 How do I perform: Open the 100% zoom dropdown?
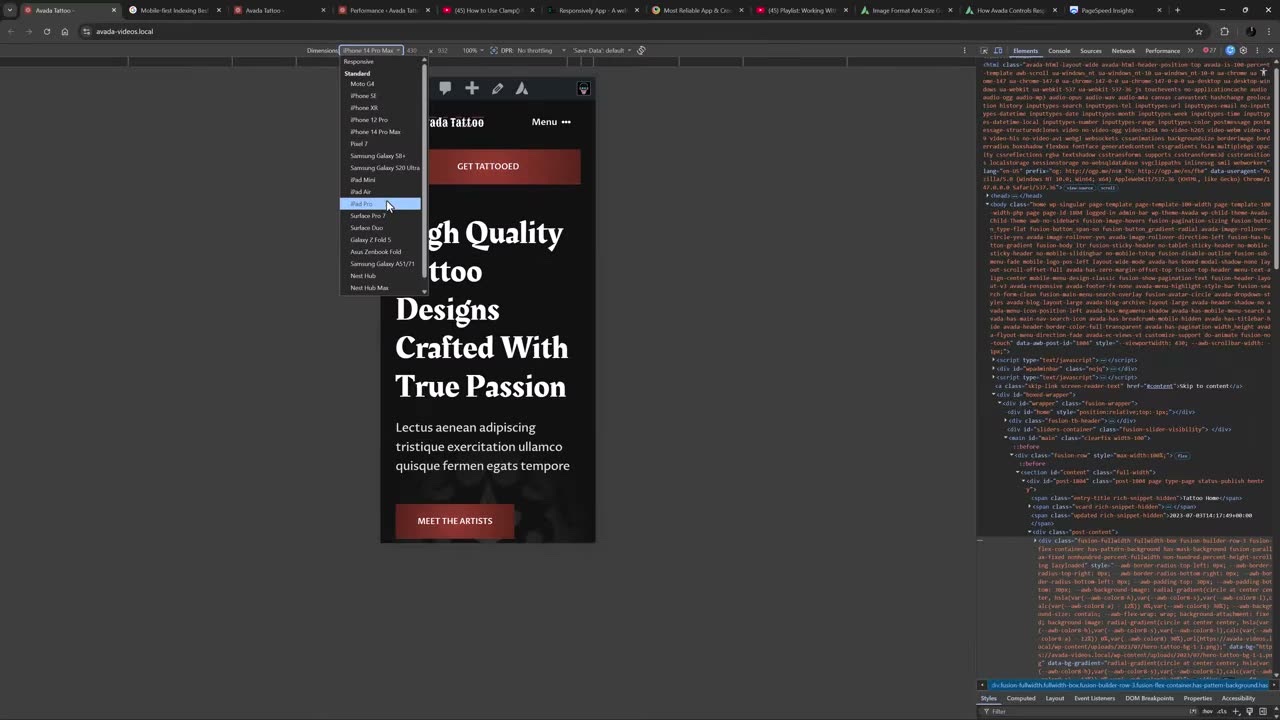tap(471, 50)
